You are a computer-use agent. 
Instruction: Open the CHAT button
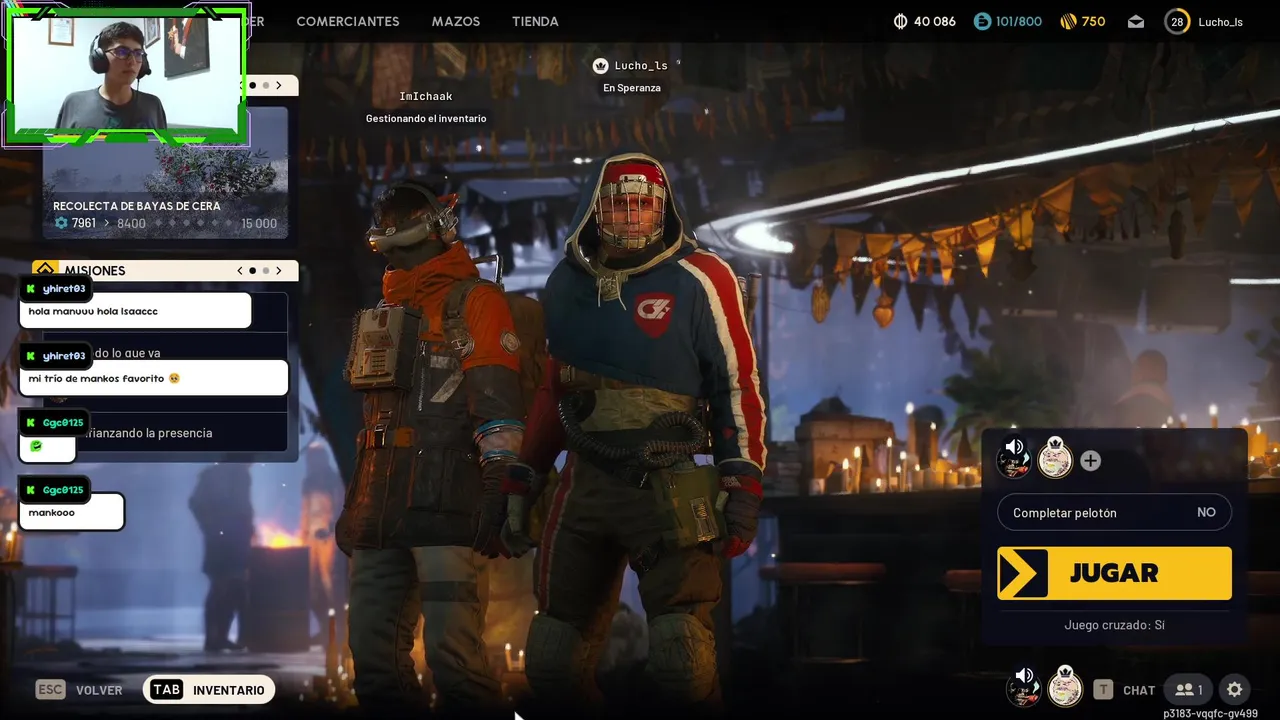pos(1139,690)
